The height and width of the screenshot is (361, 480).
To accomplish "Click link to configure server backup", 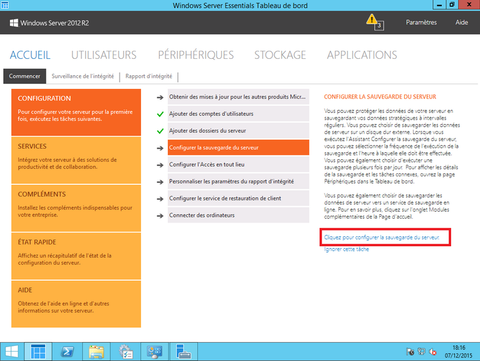I will point(382,237).
